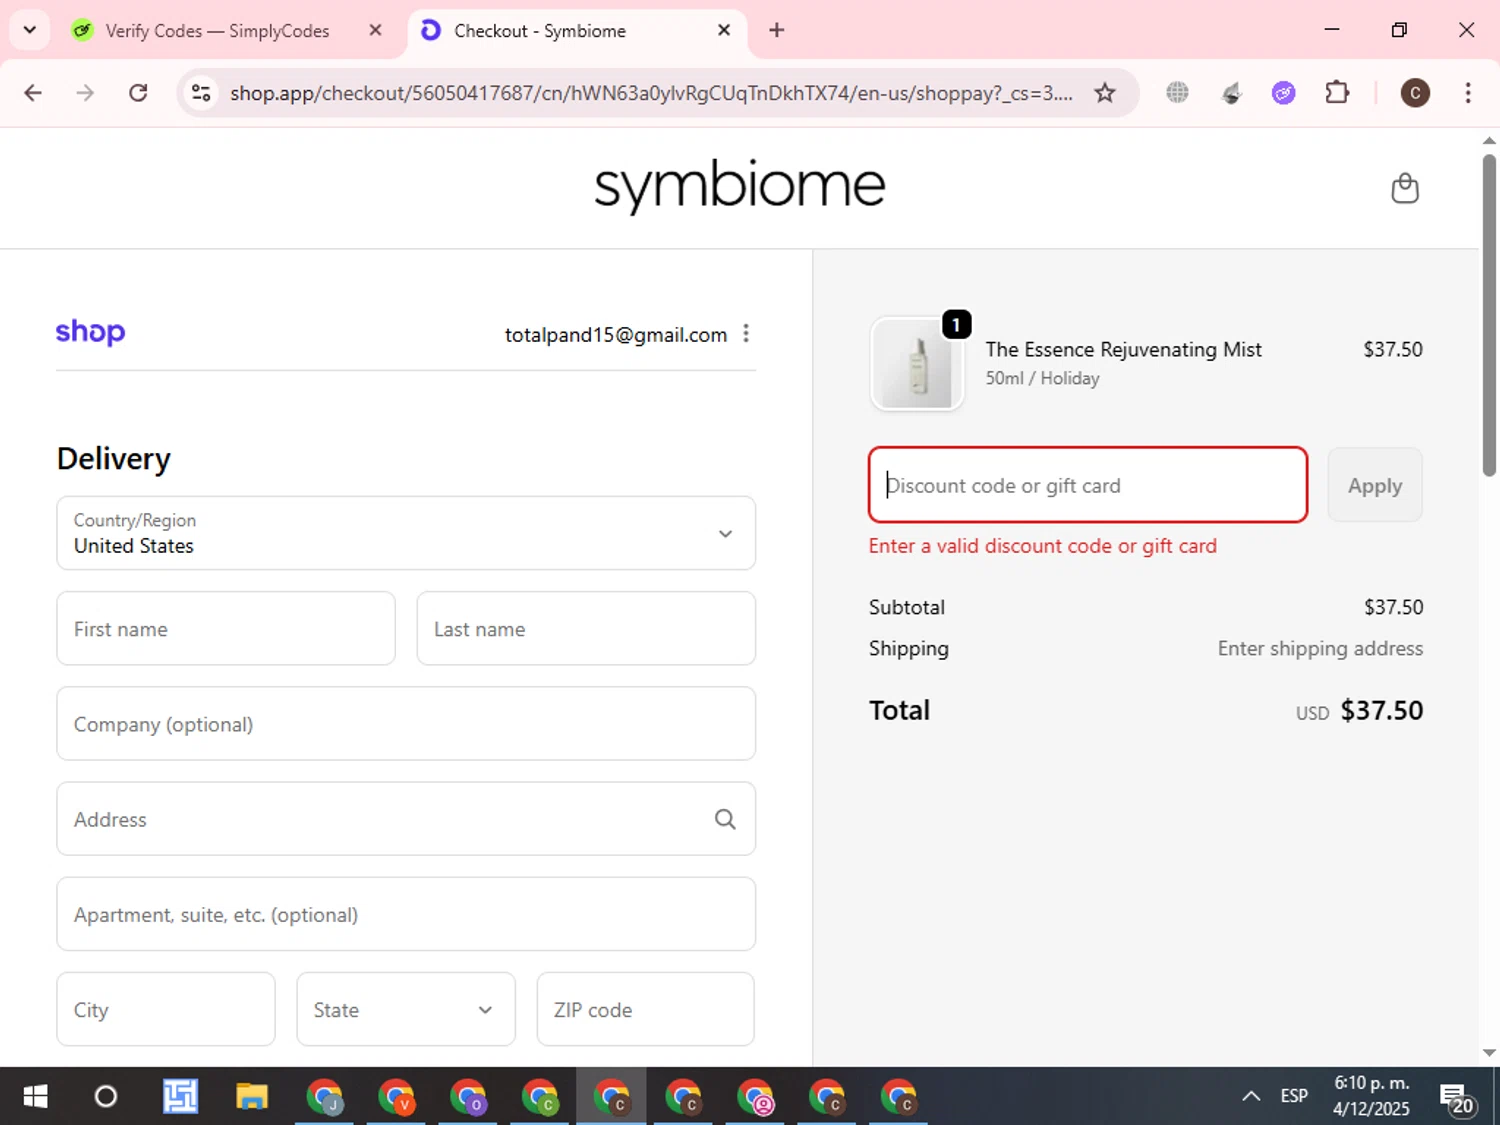The image size is (1500, 1125).
Task: Click the Enter shipping address text
Action: pos(1320,648)
